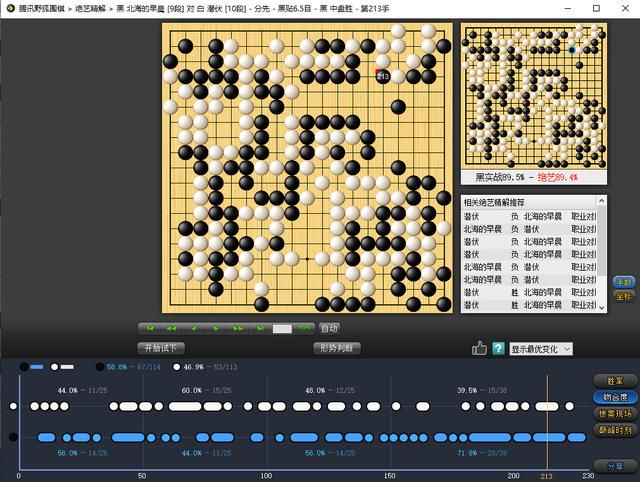
Task: Click the recommendations list scrollbar thumb
Action: (x=602, y=241)
